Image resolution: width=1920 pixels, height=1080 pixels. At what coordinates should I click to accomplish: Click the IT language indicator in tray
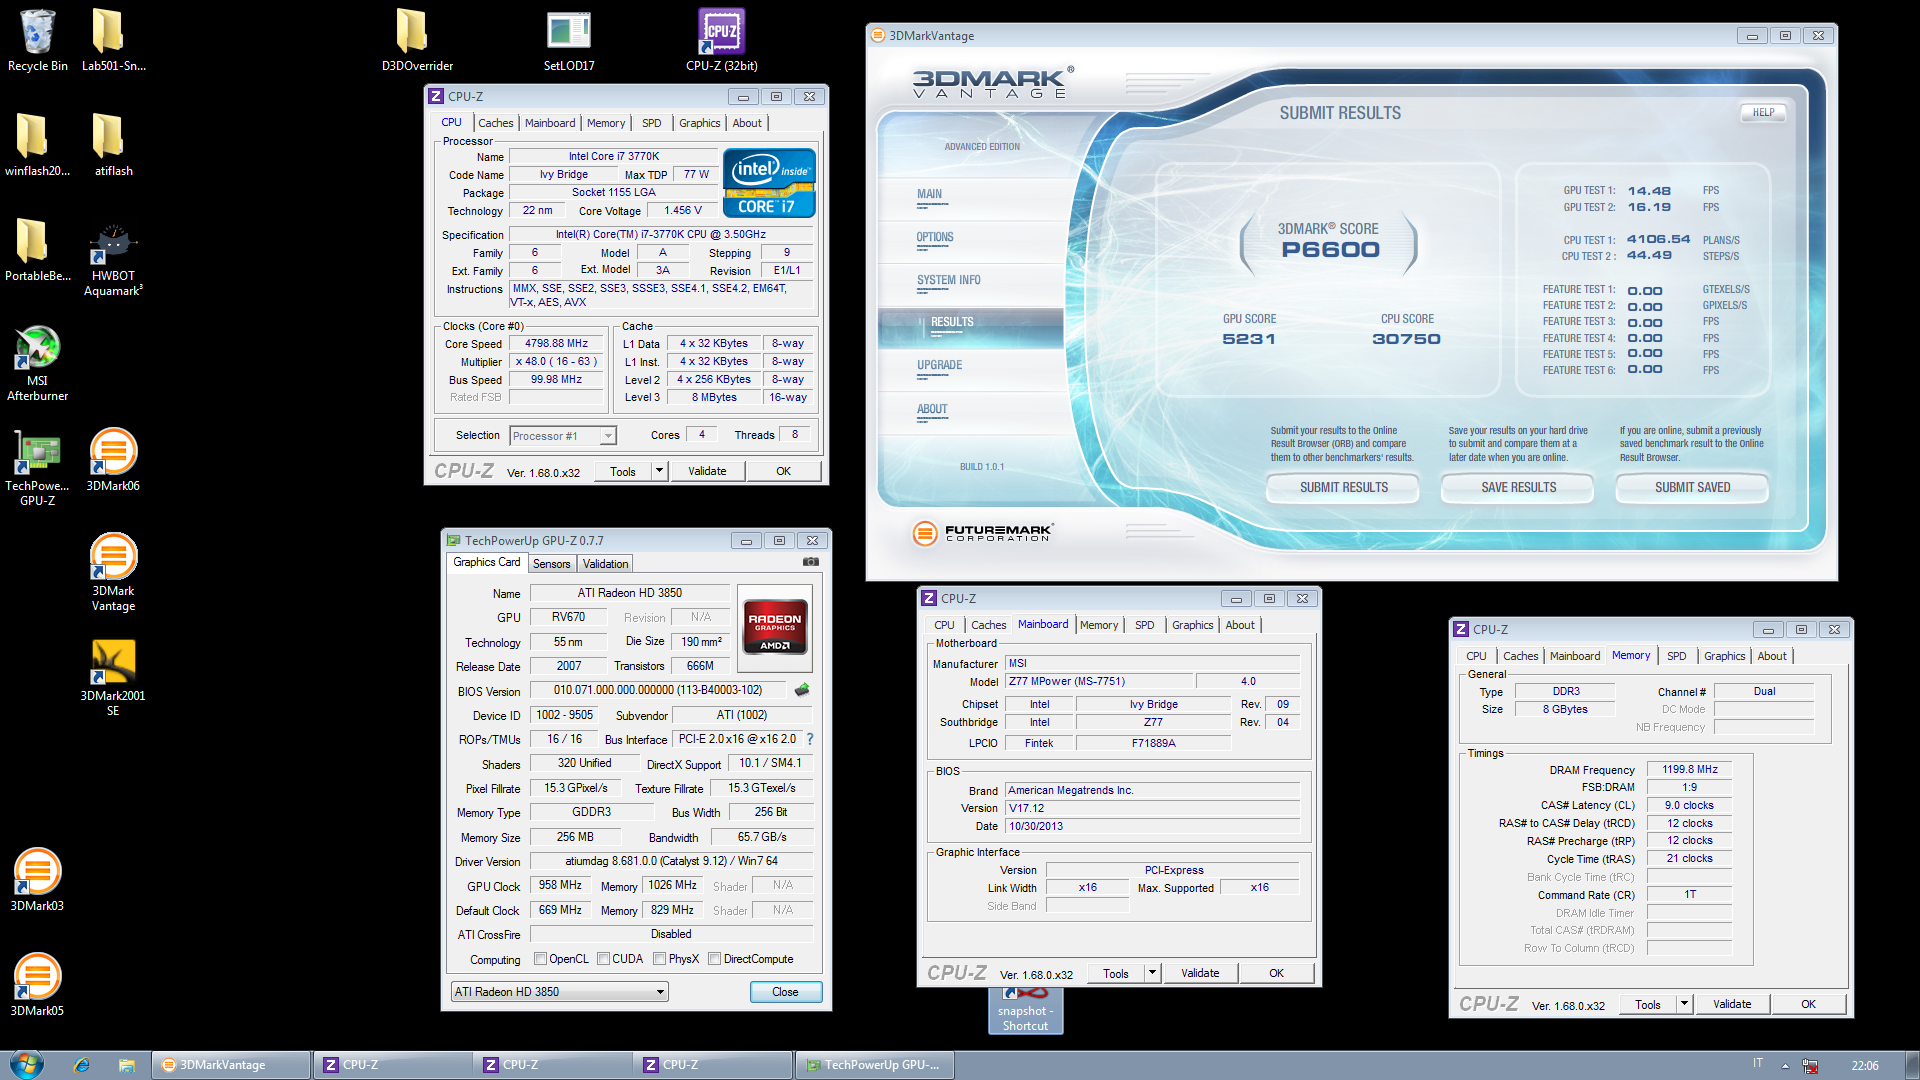[1757, 1063]
